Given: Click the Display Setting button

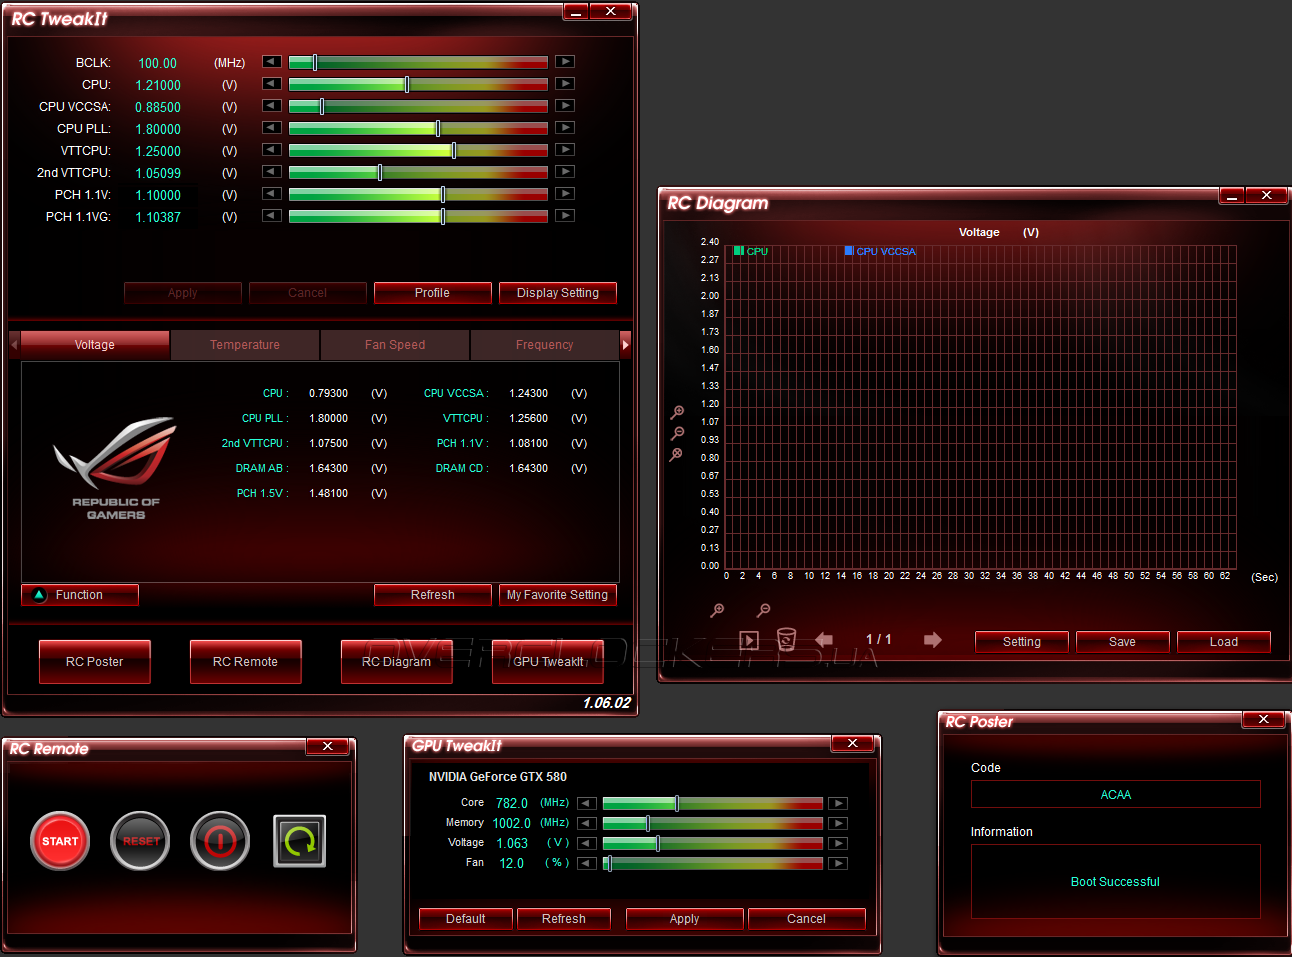Looking at the screenshot, I should tap(558, 293).
